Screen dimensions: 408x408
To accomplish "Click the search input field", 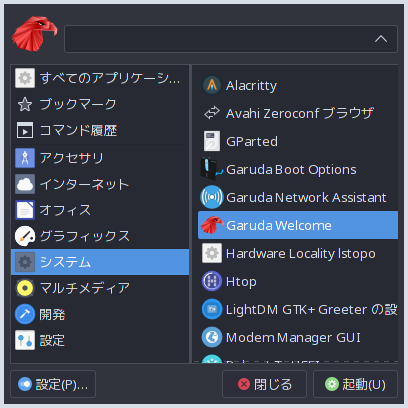I will pyautogui.click(x=231, y=39).
